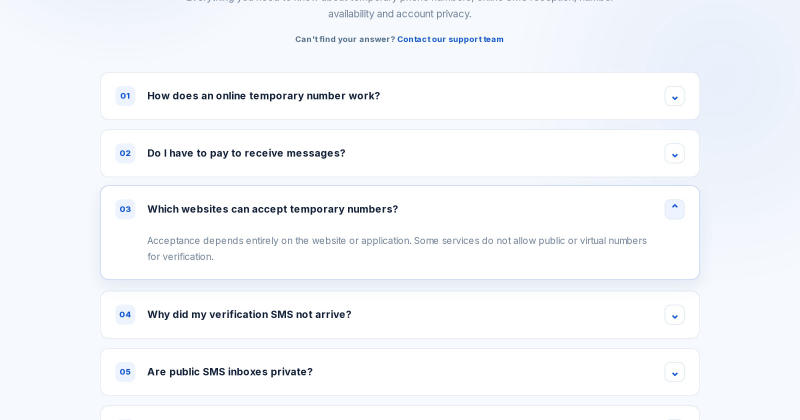The image size is (800, 420).
Task: Click the "Can't find your answer?" text
Action: [x=345, y=39]
